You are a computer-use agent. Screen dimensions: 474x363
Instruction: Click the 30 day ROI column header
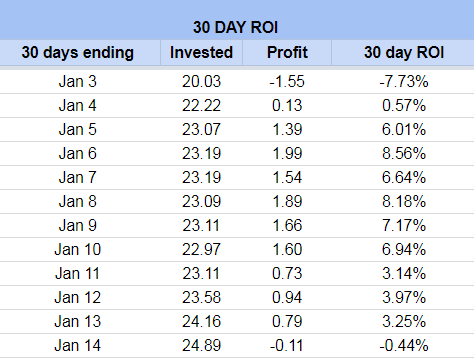tap(403, 53)
